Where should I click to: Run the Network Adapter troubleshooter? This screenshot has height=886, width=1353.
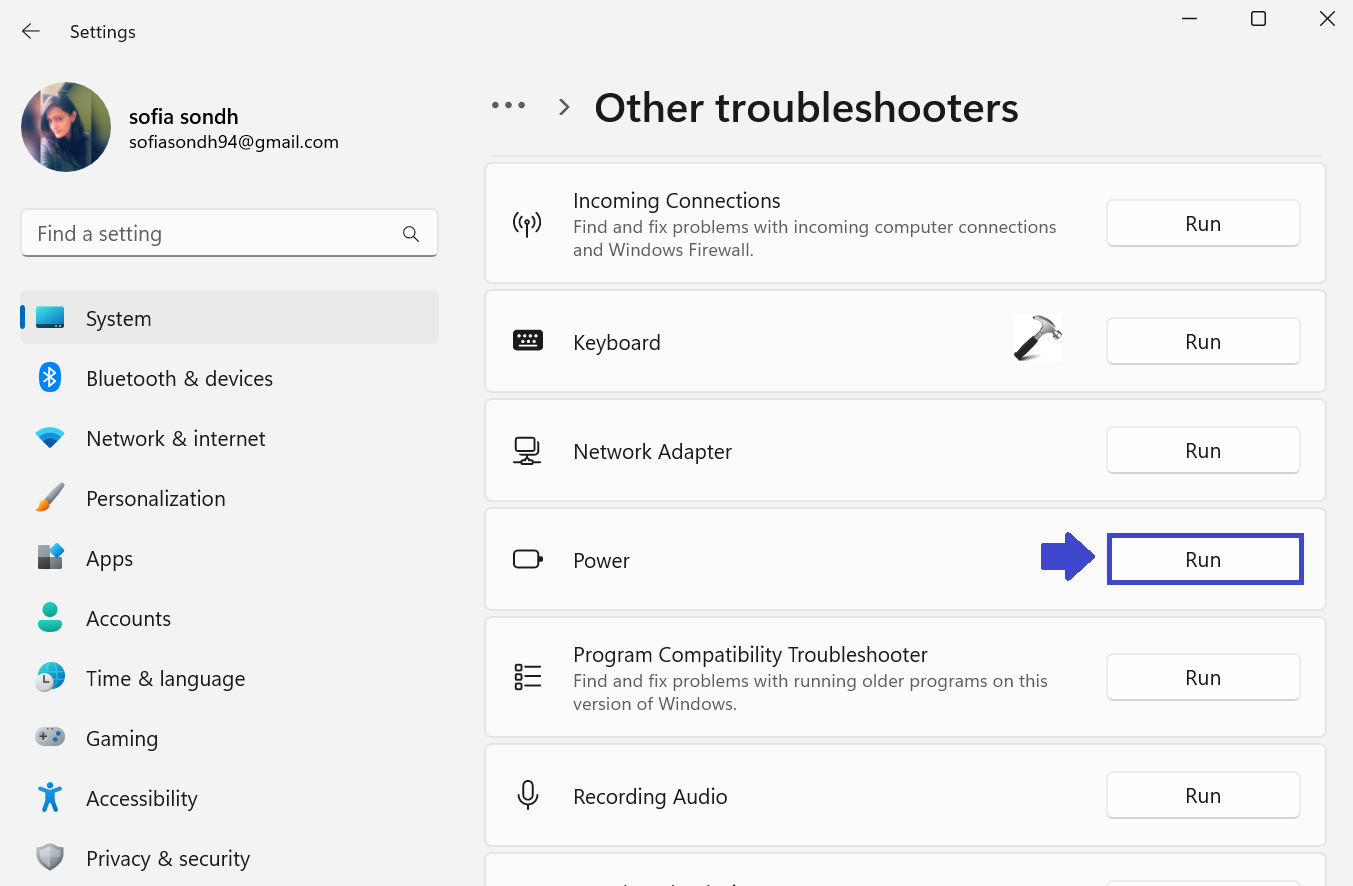1202,451
